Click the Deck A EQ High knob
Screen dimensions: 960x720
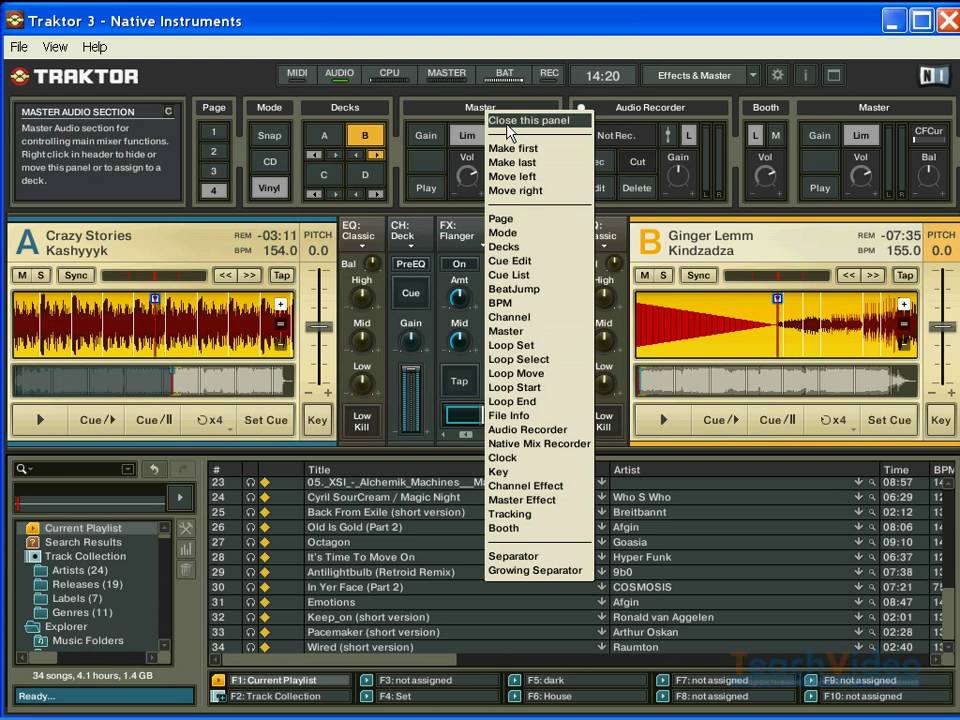(x=362, y=298)
